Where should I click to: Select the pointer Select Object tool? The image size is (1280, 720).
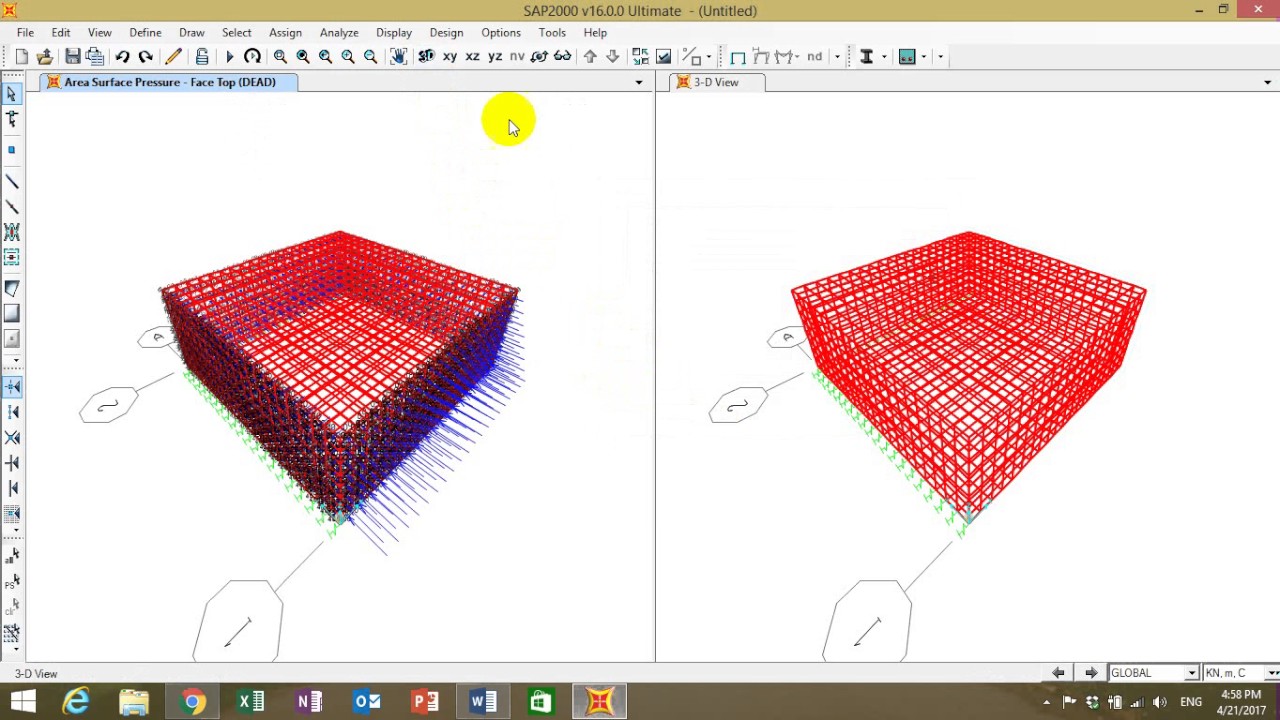(12, 94)
